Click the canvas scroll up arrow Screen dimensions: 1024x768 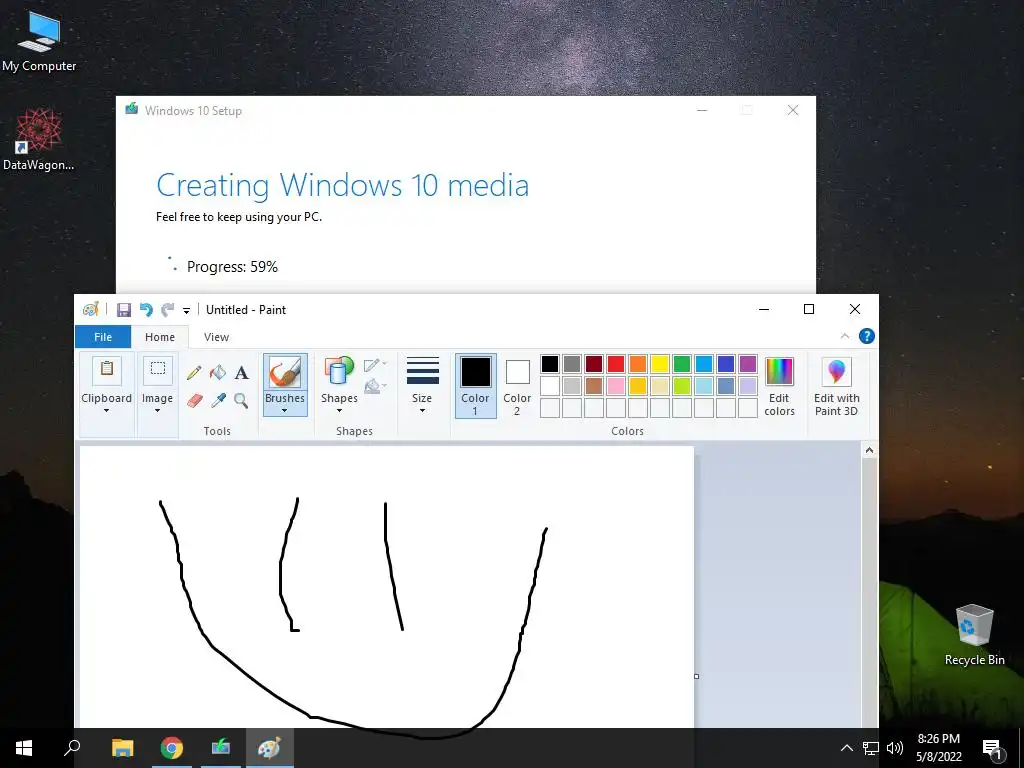[x=869, y=450]
